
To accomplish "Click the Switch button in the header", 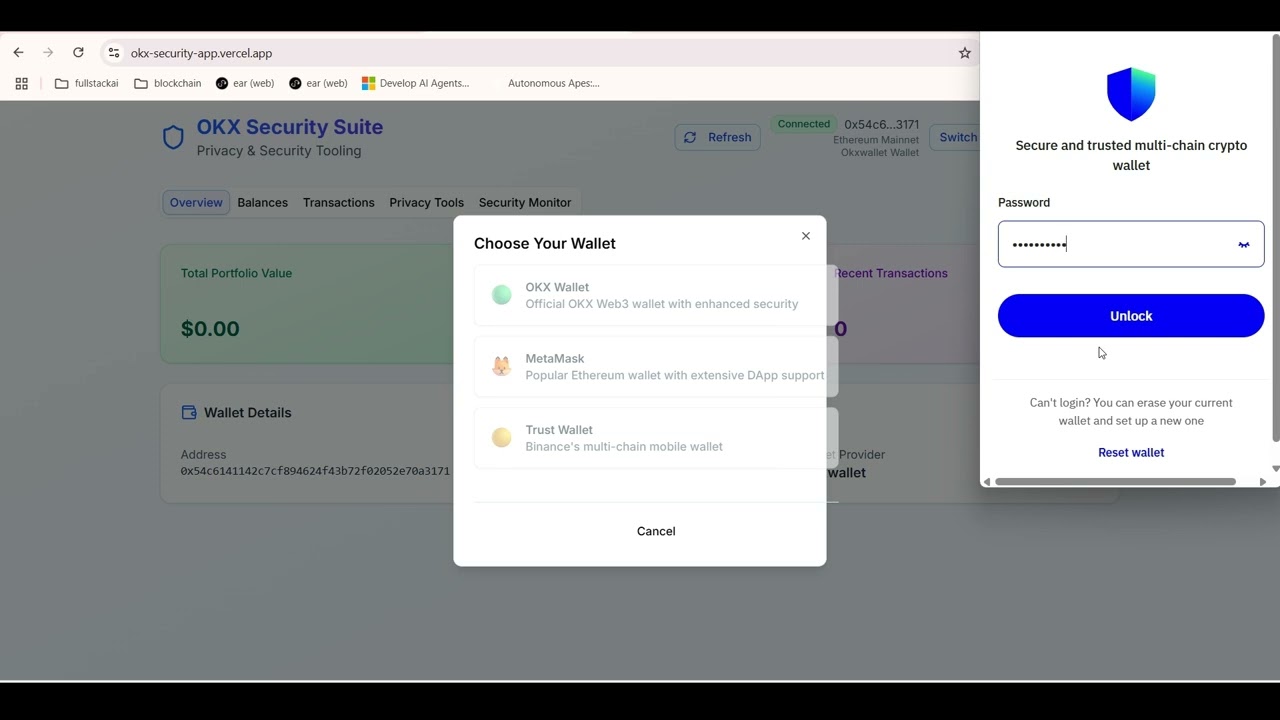I will (x=955, y=138).
